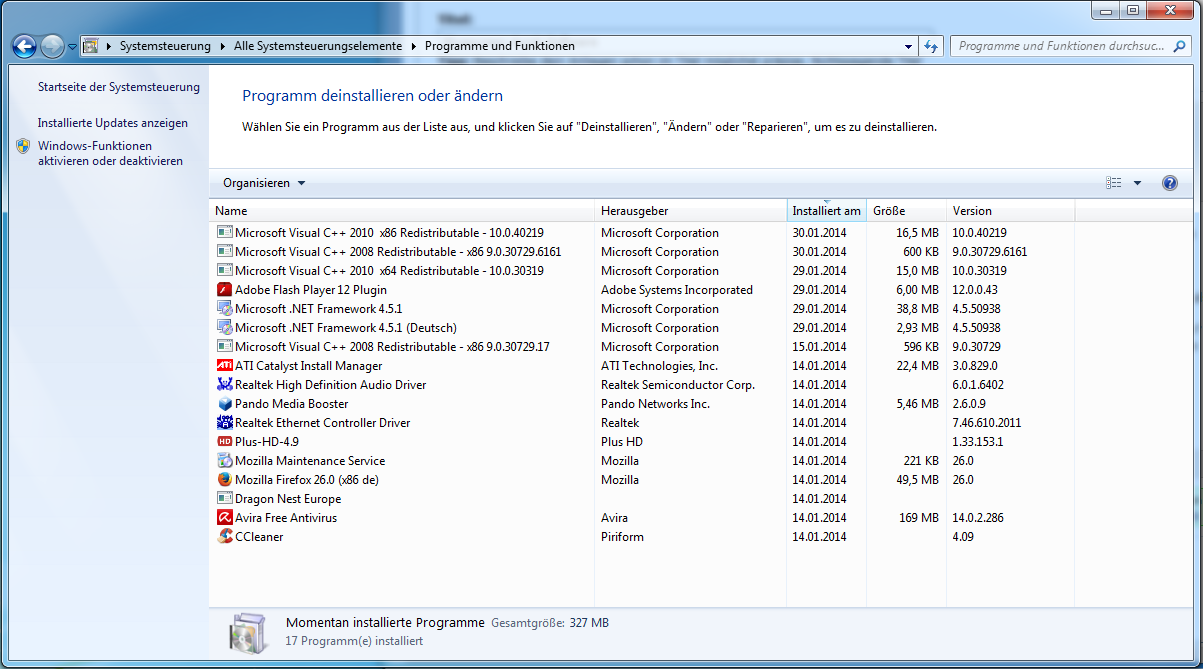Viewport: 1203px width, 669px height.
Task: Click size value 49,5 MB
Action: (917, 480)
